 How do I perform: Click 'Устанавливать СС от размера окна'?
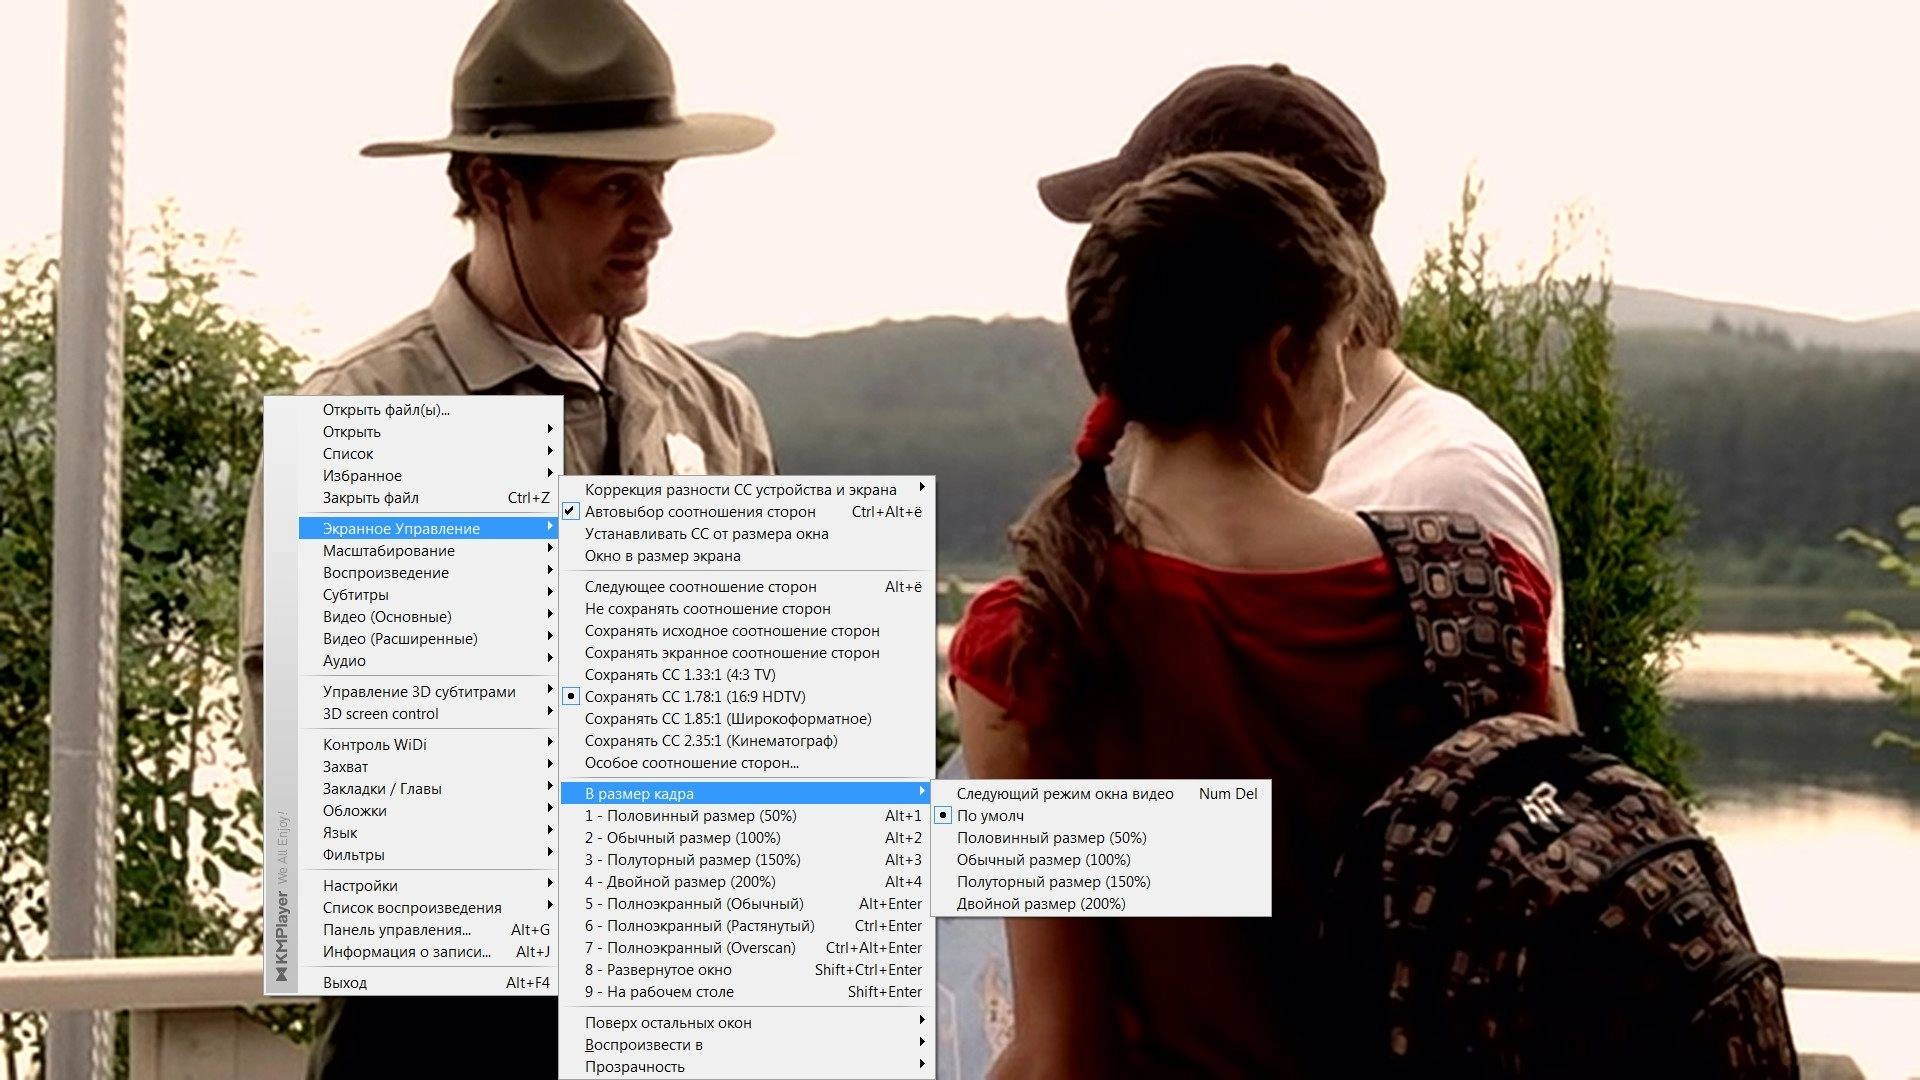(x=746, y=533)
